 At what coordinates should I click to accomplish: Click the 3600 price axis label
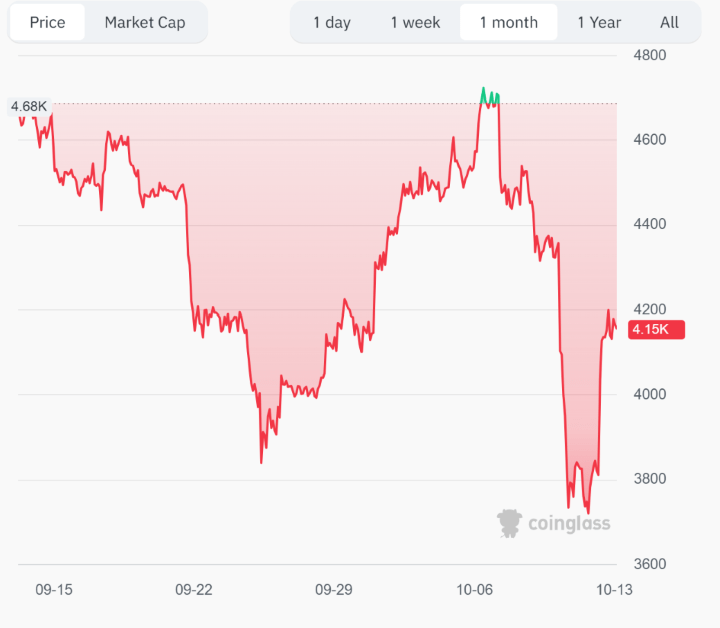coord(650,564)
